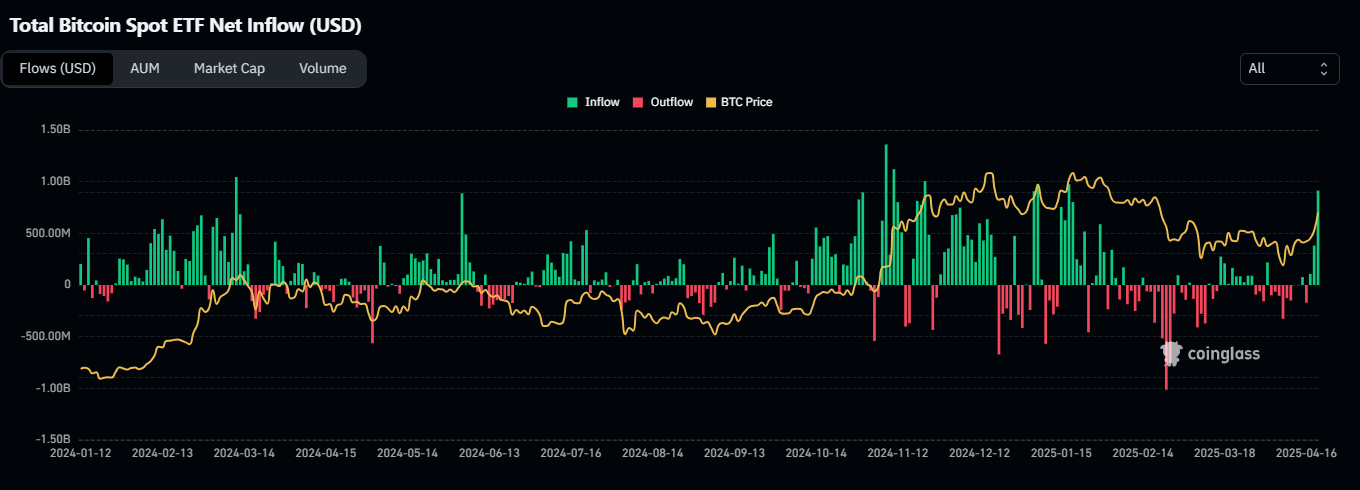This screenshot has width=1360, height=490.
Task: Open the All time range dropdown
Action: (1288, 69)
